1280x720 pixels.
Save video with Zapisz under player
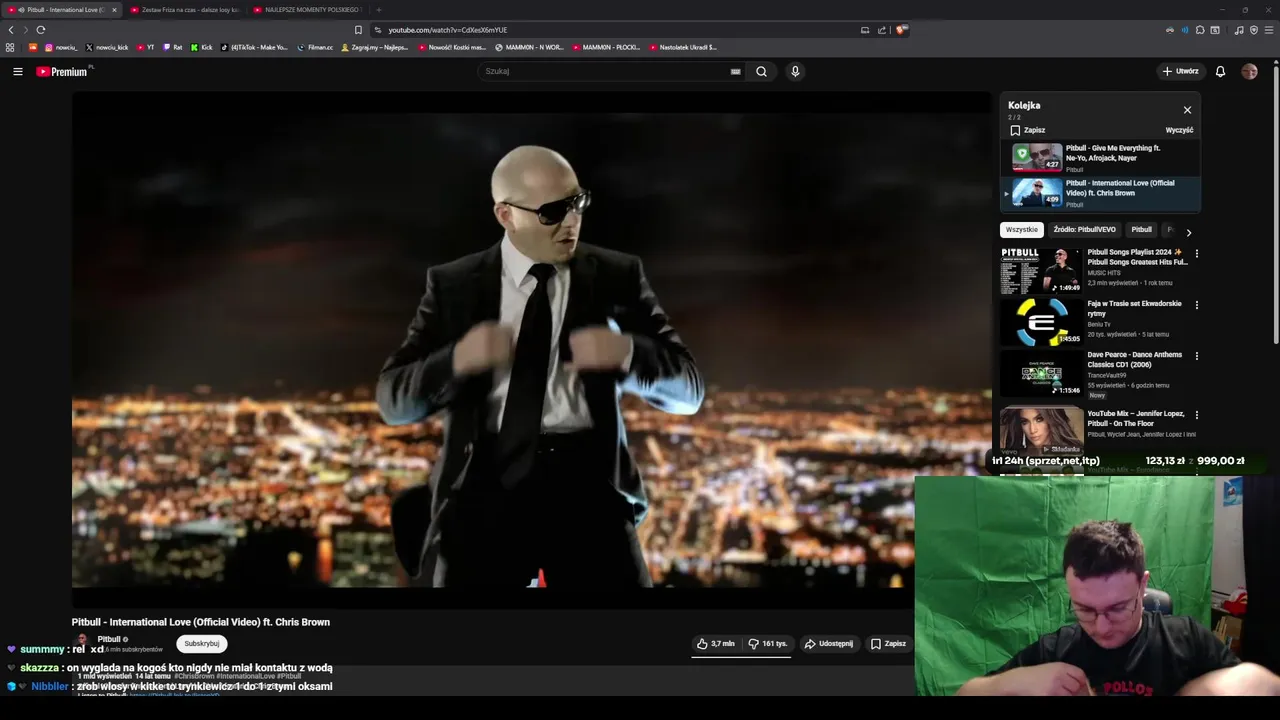(888, 644)
